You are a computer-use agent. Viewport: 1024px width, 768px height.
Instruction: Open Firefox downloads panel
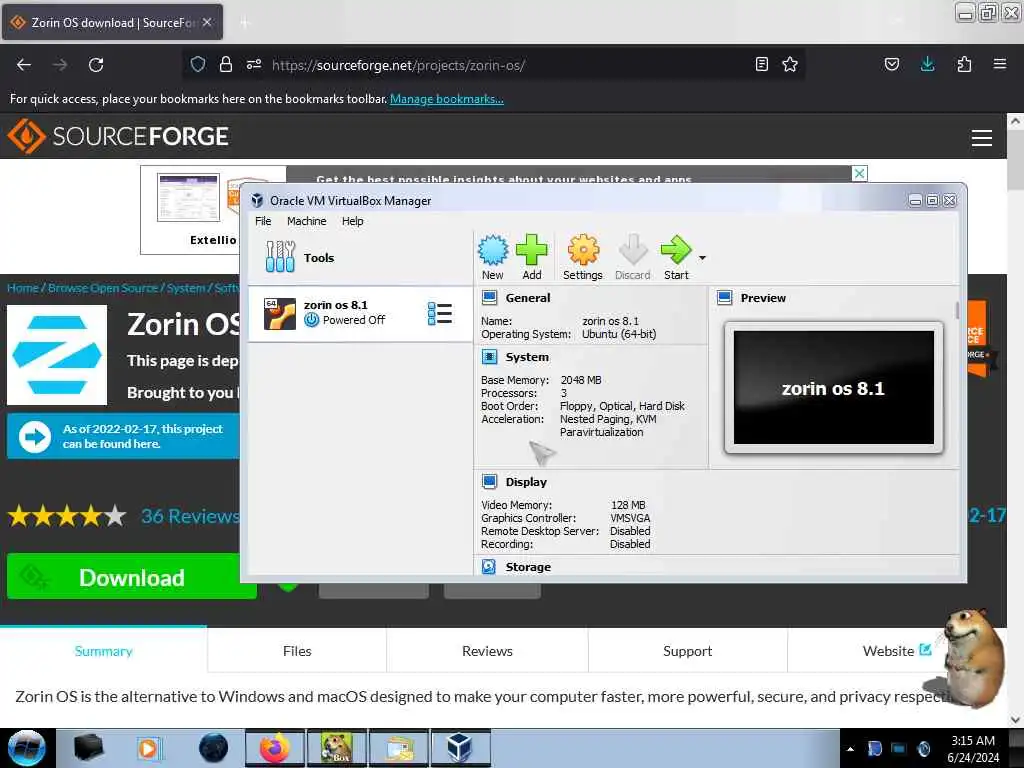coord(927,64)
